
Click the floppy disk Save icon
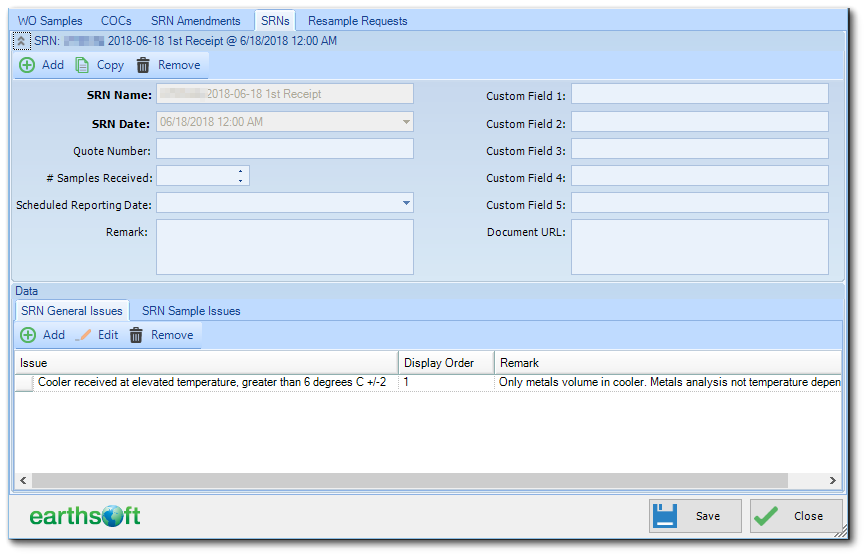click(665, 516)
